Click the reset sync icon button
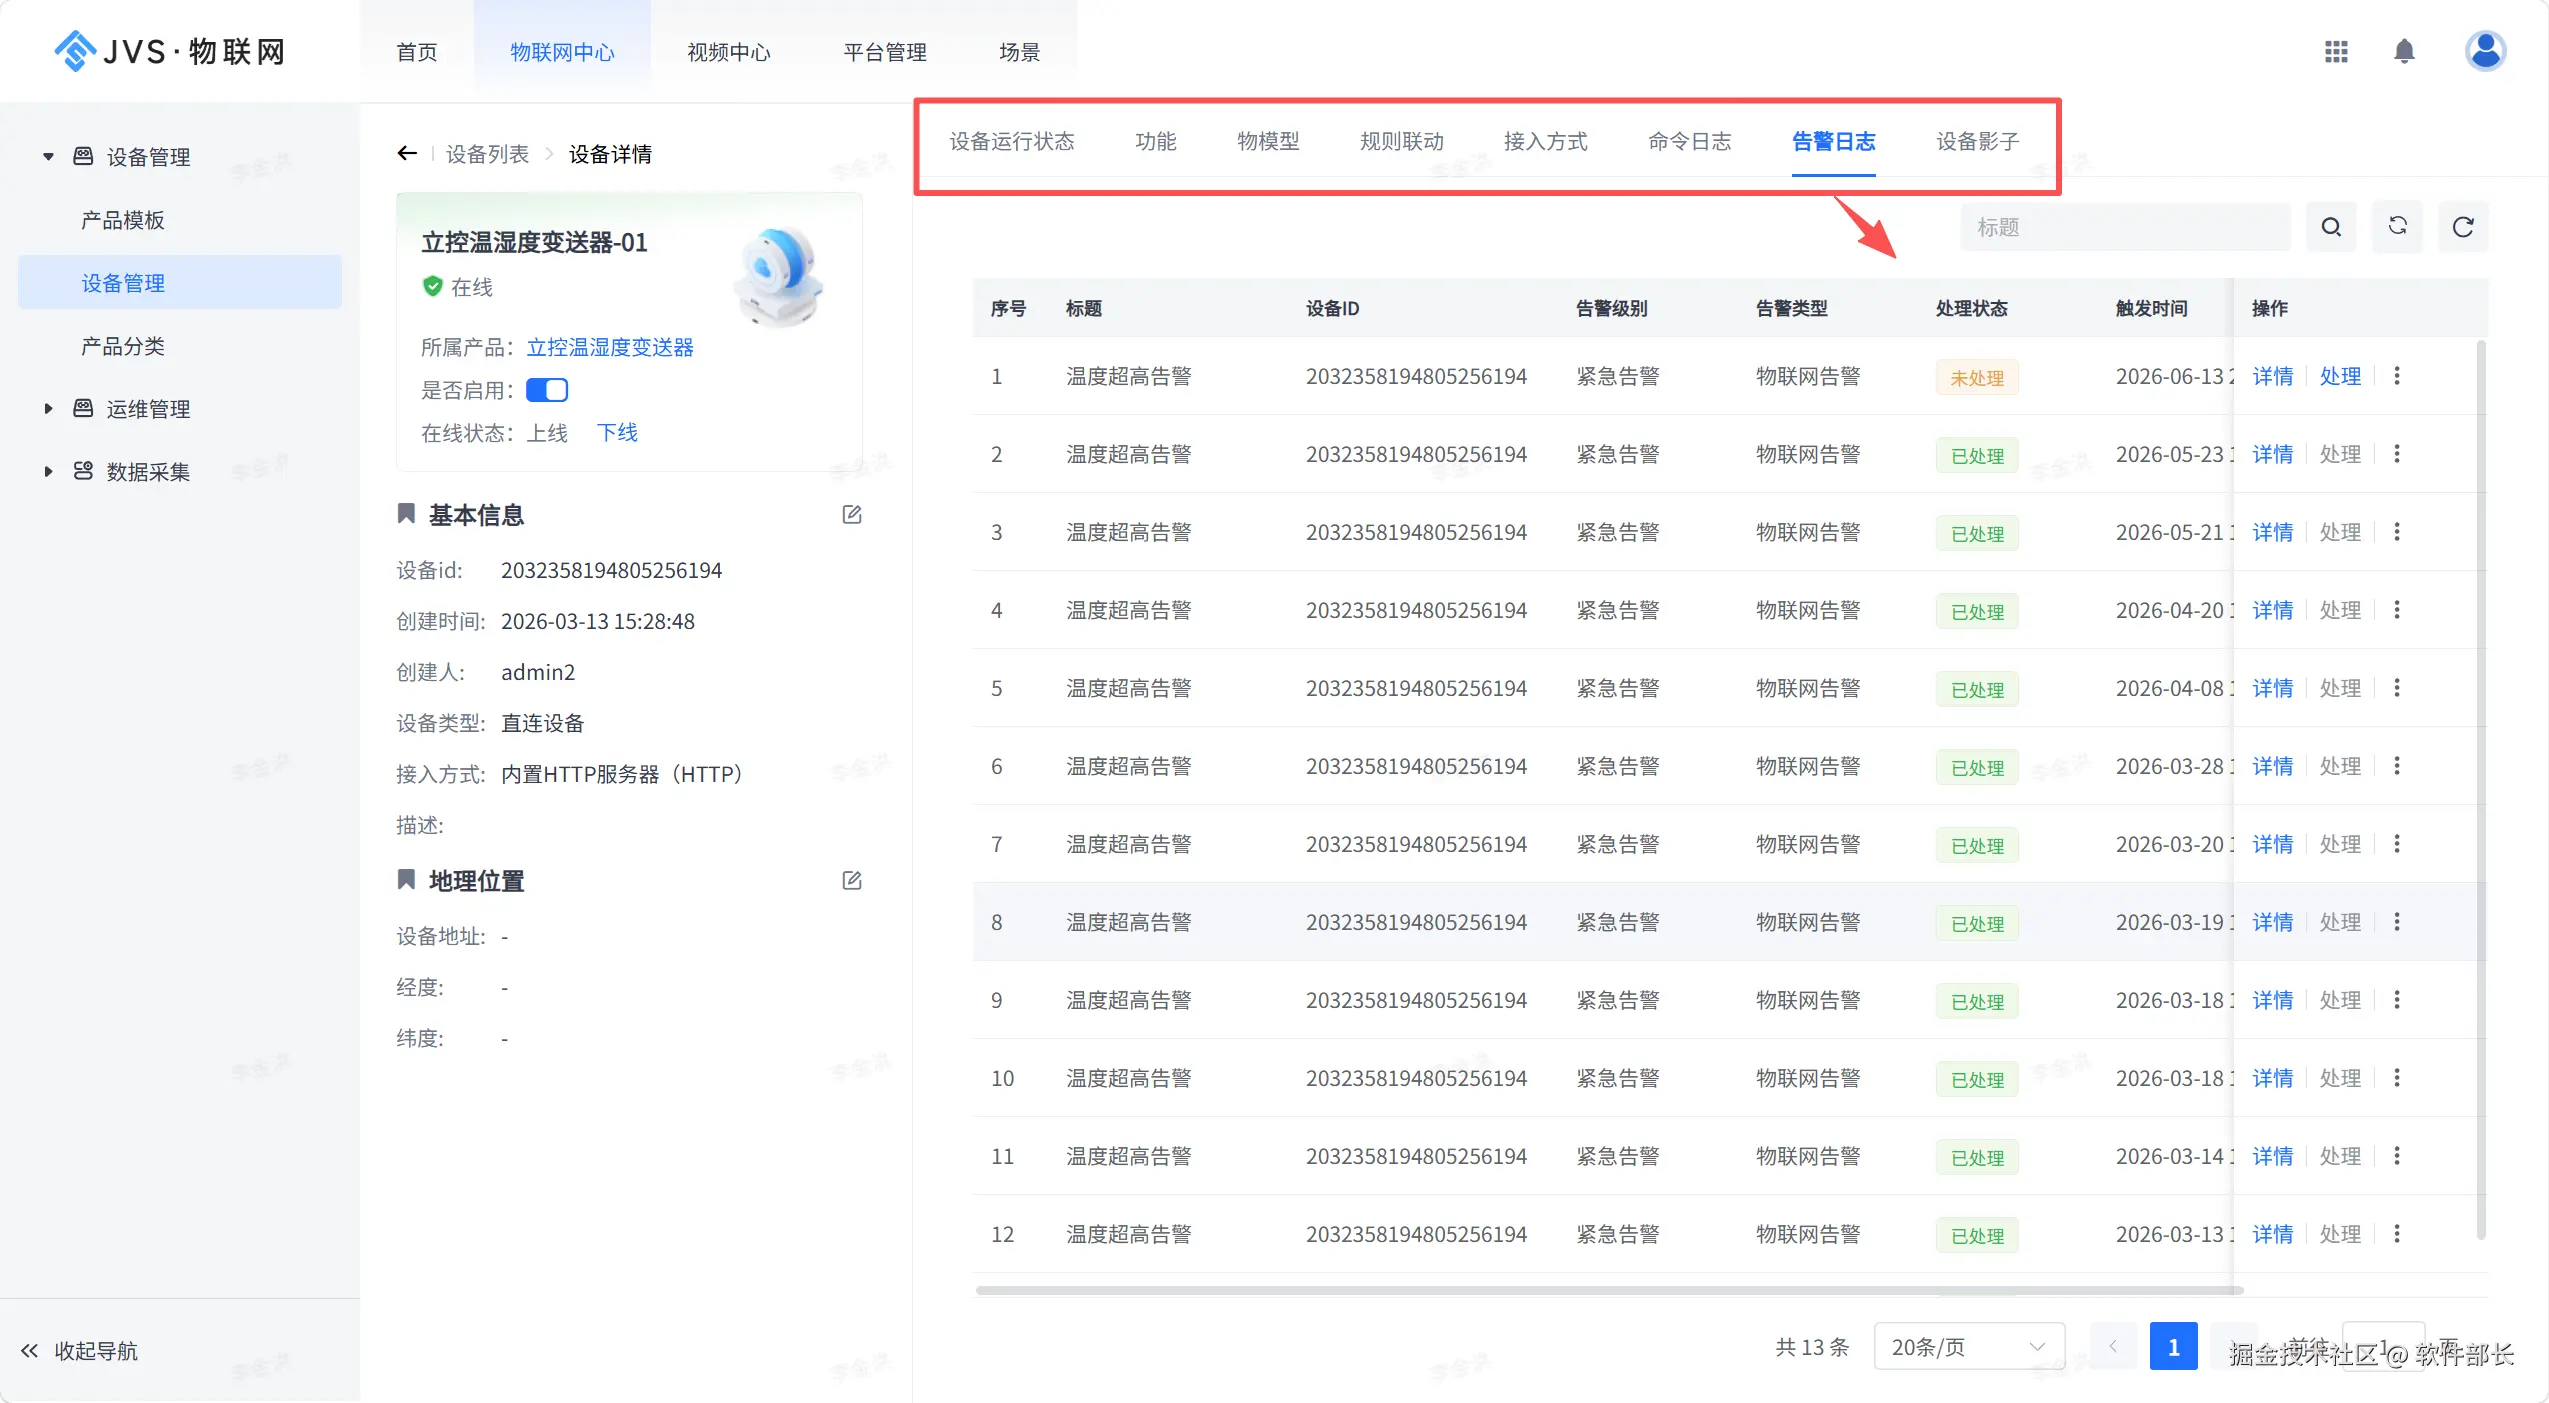Screen dimensions: 2549x1403 click(2397, 227)
